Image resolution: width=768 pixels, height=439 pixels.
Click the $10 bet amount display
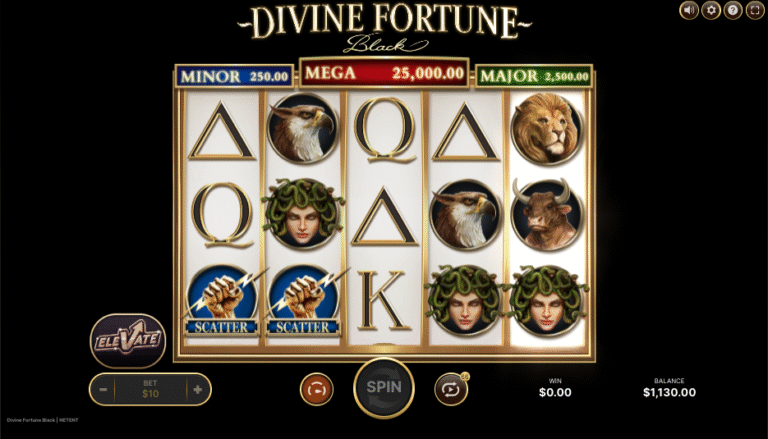coord(150,390)
